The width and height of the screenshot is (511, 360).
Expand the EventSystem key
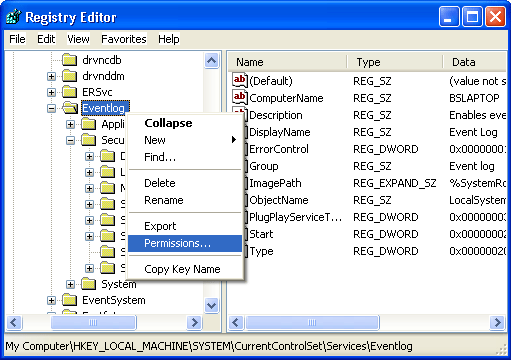point(51,300)
